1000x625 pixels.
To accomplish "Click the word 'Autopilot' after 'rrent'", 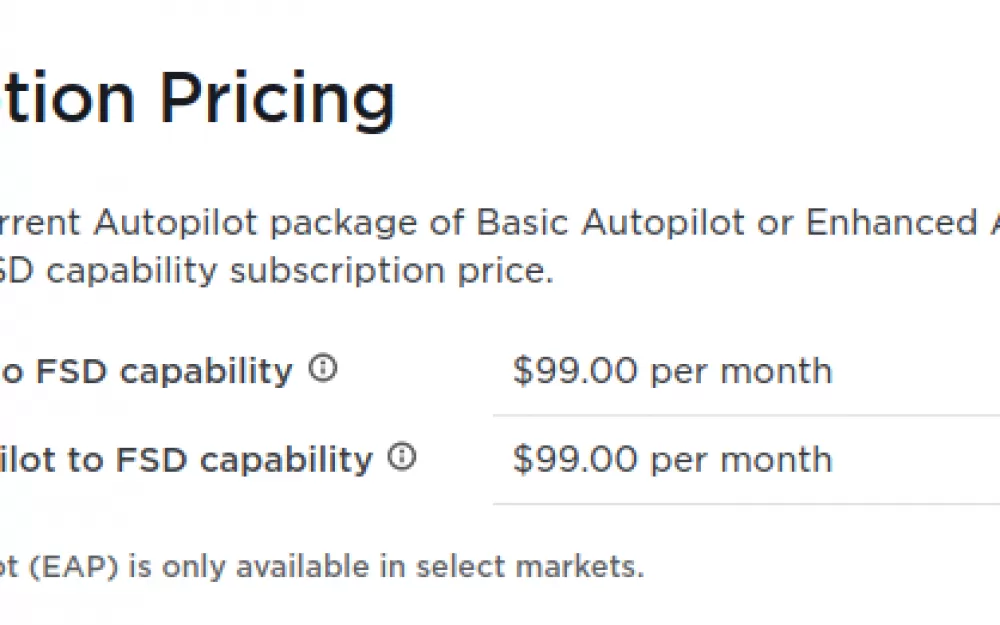I will pyautogui.click(x=175, y=223).
